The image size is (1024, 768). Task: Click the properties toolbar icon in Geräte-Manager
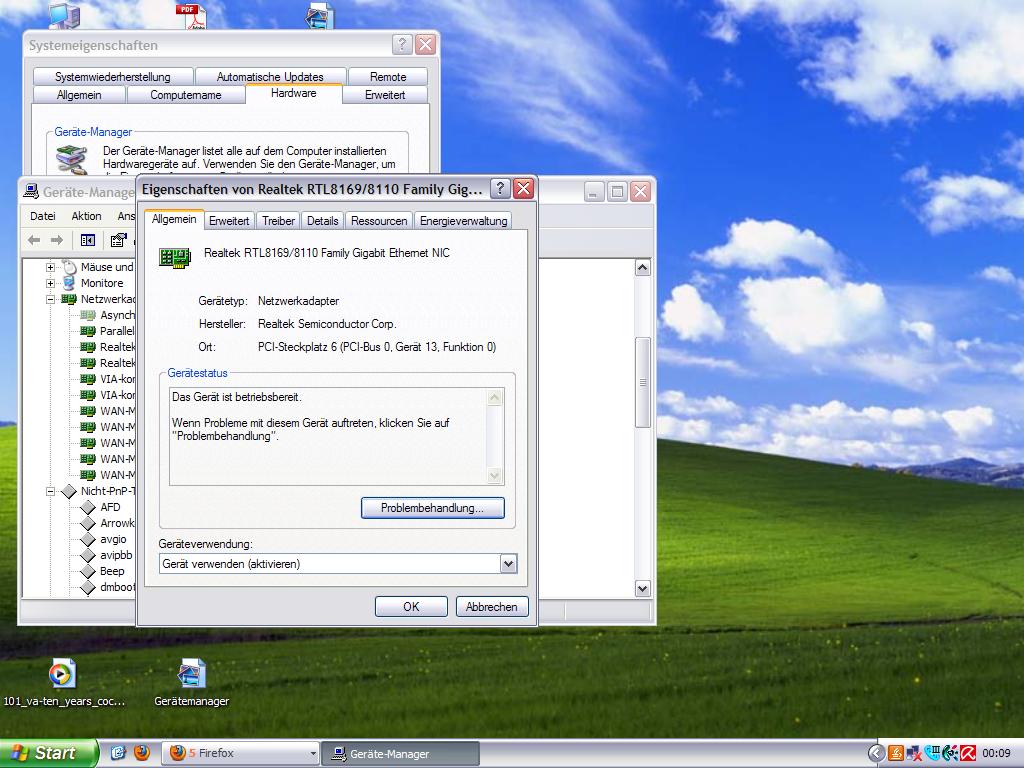[118, 240]
